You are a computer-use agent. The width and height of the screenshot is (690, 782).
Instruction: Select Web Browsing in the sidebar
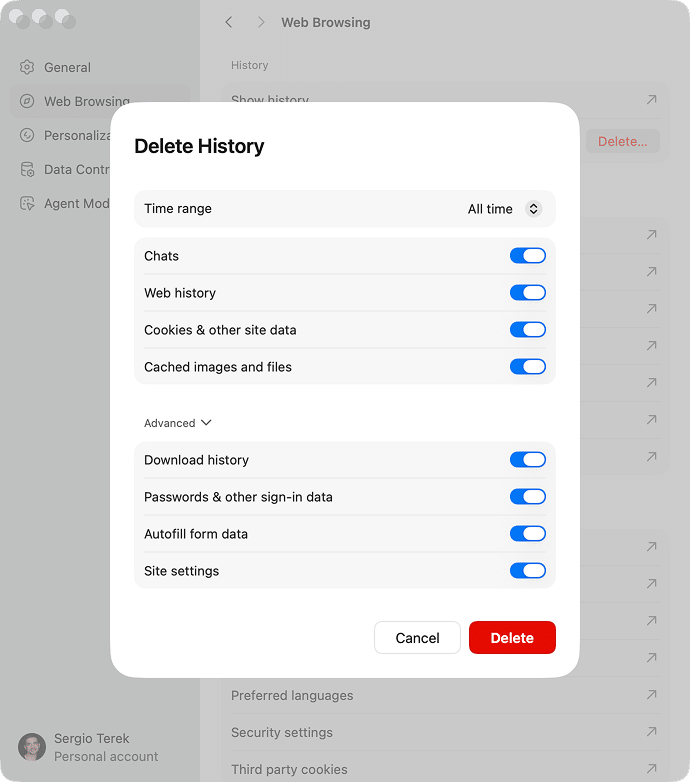pyautogui.click(x=100, y=101)
